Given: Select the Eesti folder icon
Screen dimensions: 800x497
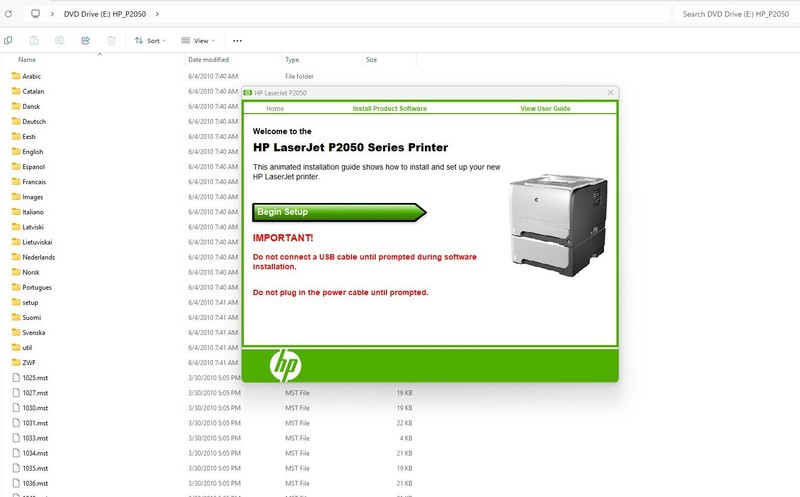Looking at the screenshot, I should coord(16,136).
